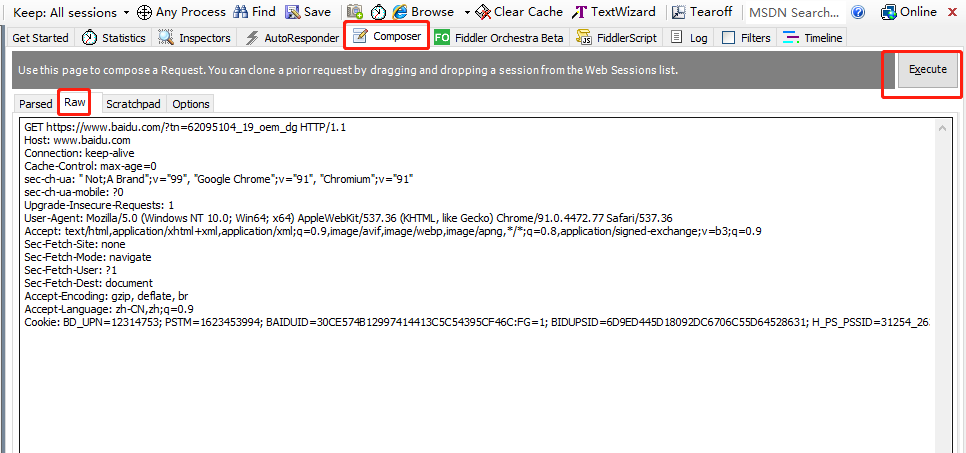Switch to the AutoResponder tab
The width and height of the screenshot is (966, 453).
click(292, 38)
